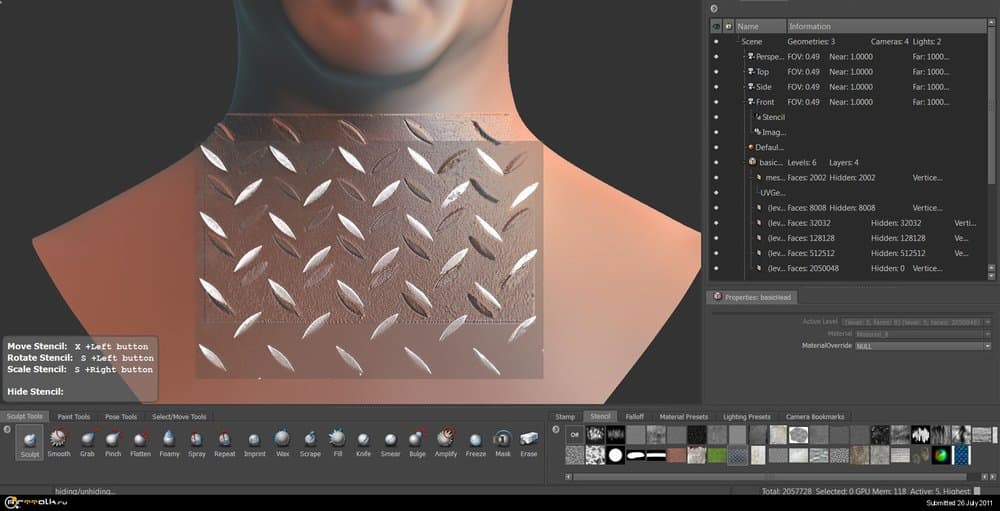Select the Erase tool
1000x511 pixels.
pos(528,440)
